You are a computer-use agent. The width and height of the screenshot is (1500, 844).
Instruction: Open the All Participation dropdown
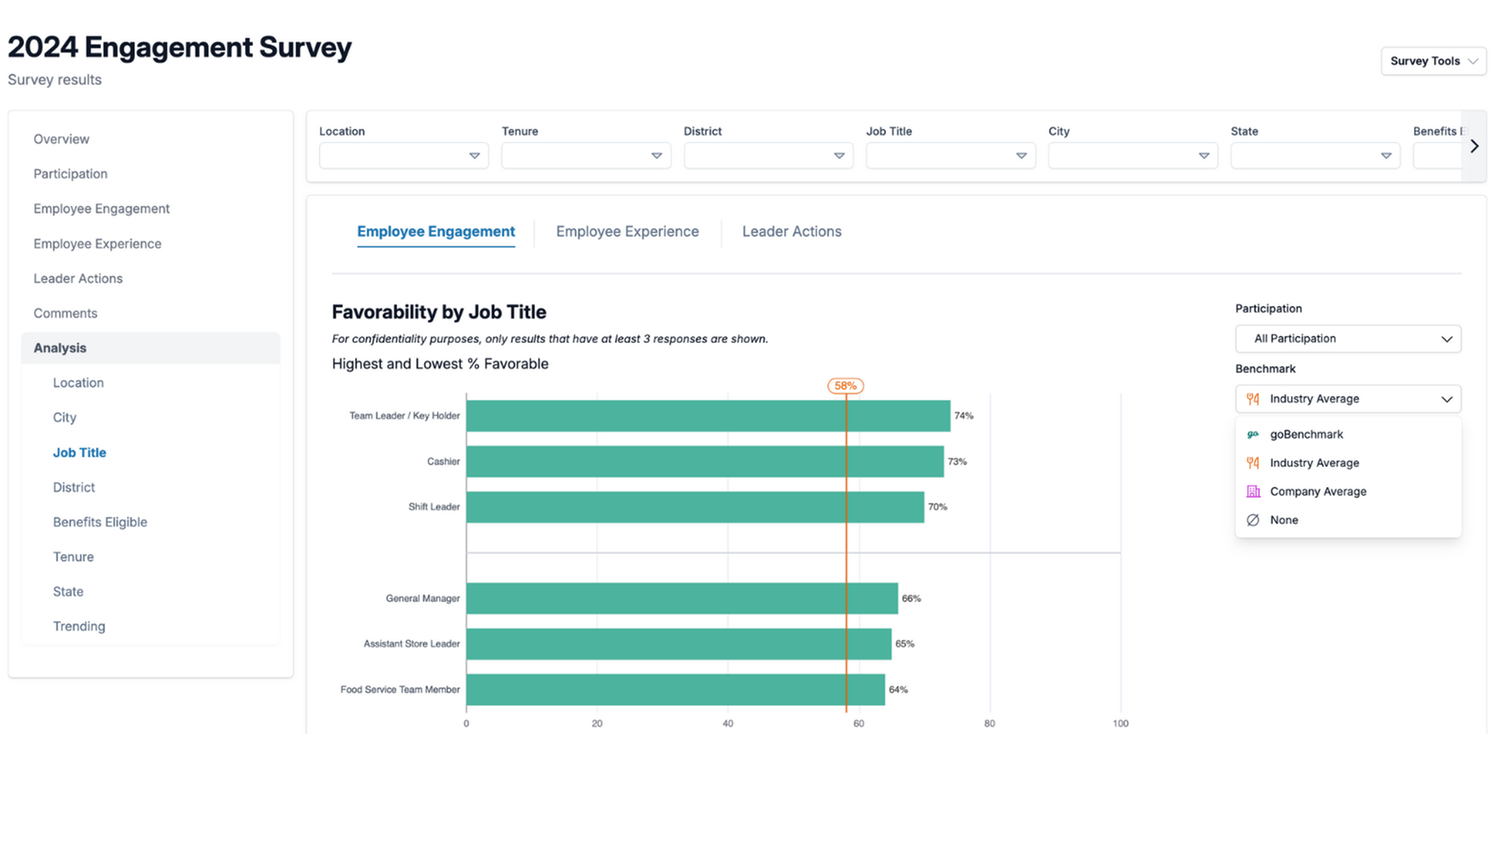(1347, 338)
